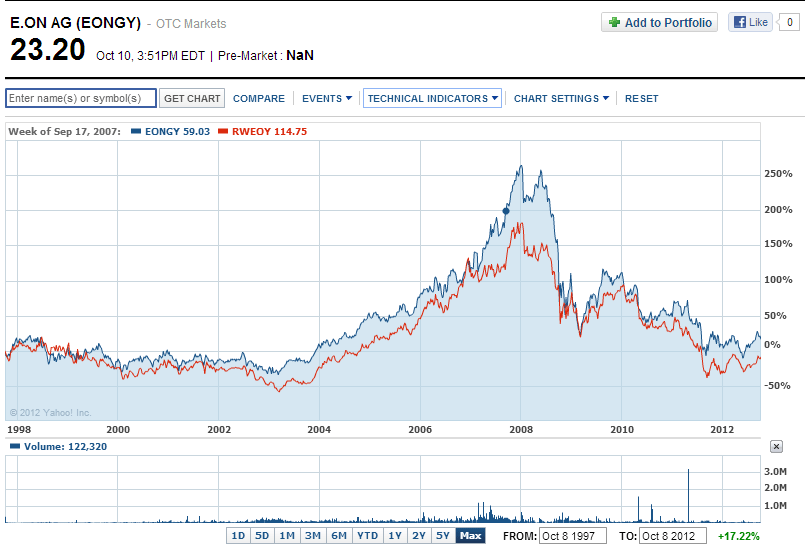Select the 3M time range

pyautogui.click(x=313, y=536)
